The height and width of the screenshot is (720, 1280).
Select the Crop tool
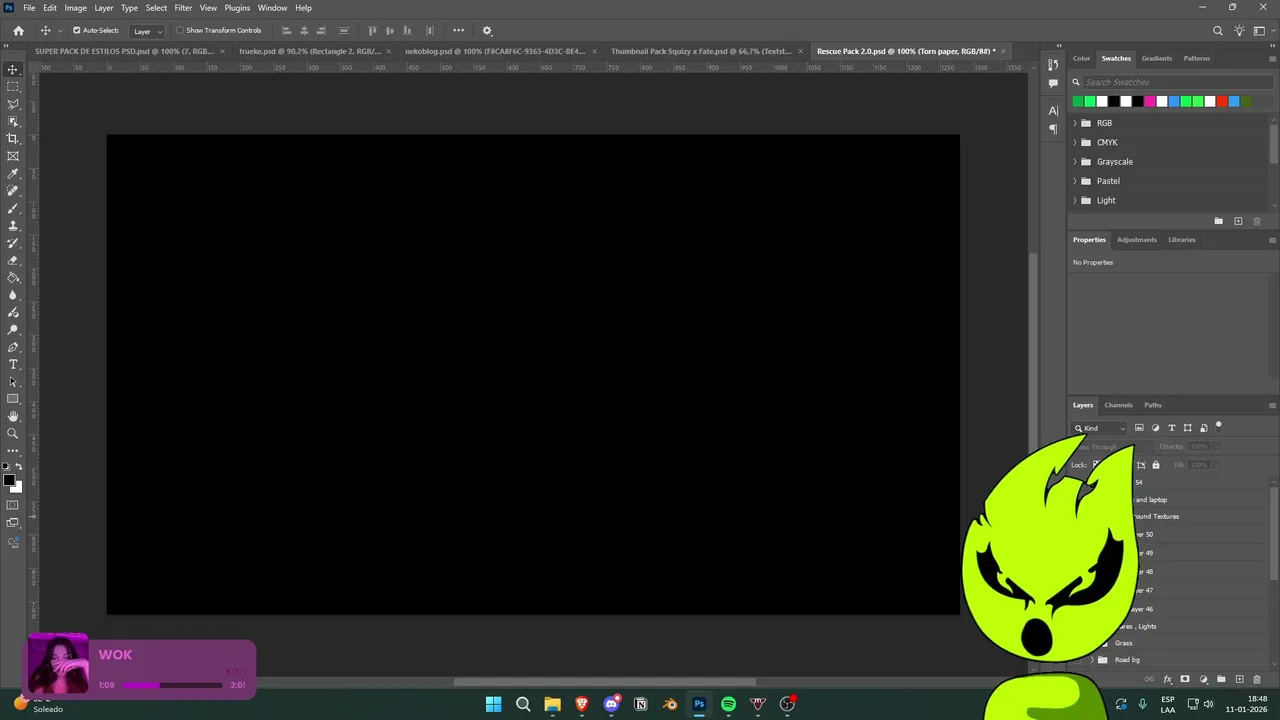(x=13, y=139)
